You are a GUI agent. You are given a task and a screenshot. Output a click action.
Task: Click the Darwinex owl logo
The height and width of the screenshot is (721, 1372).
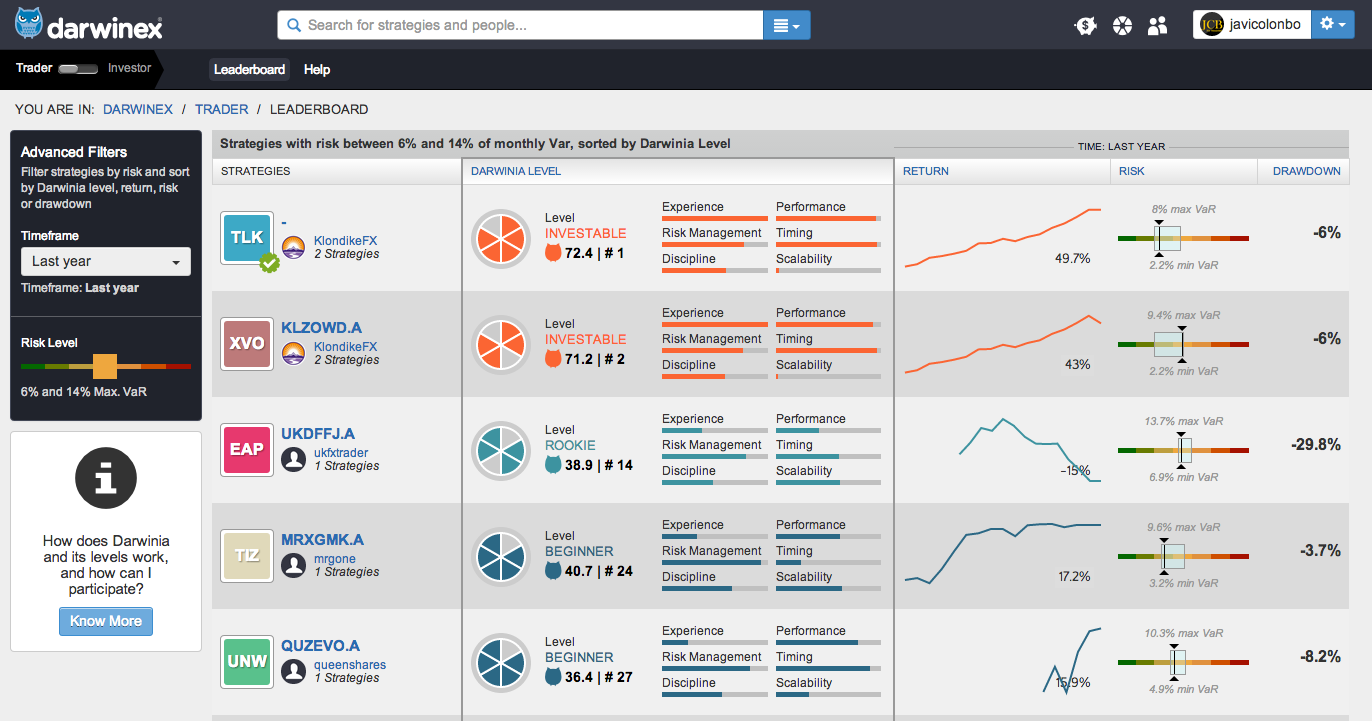pyautogui.click(x=29, y=24)
